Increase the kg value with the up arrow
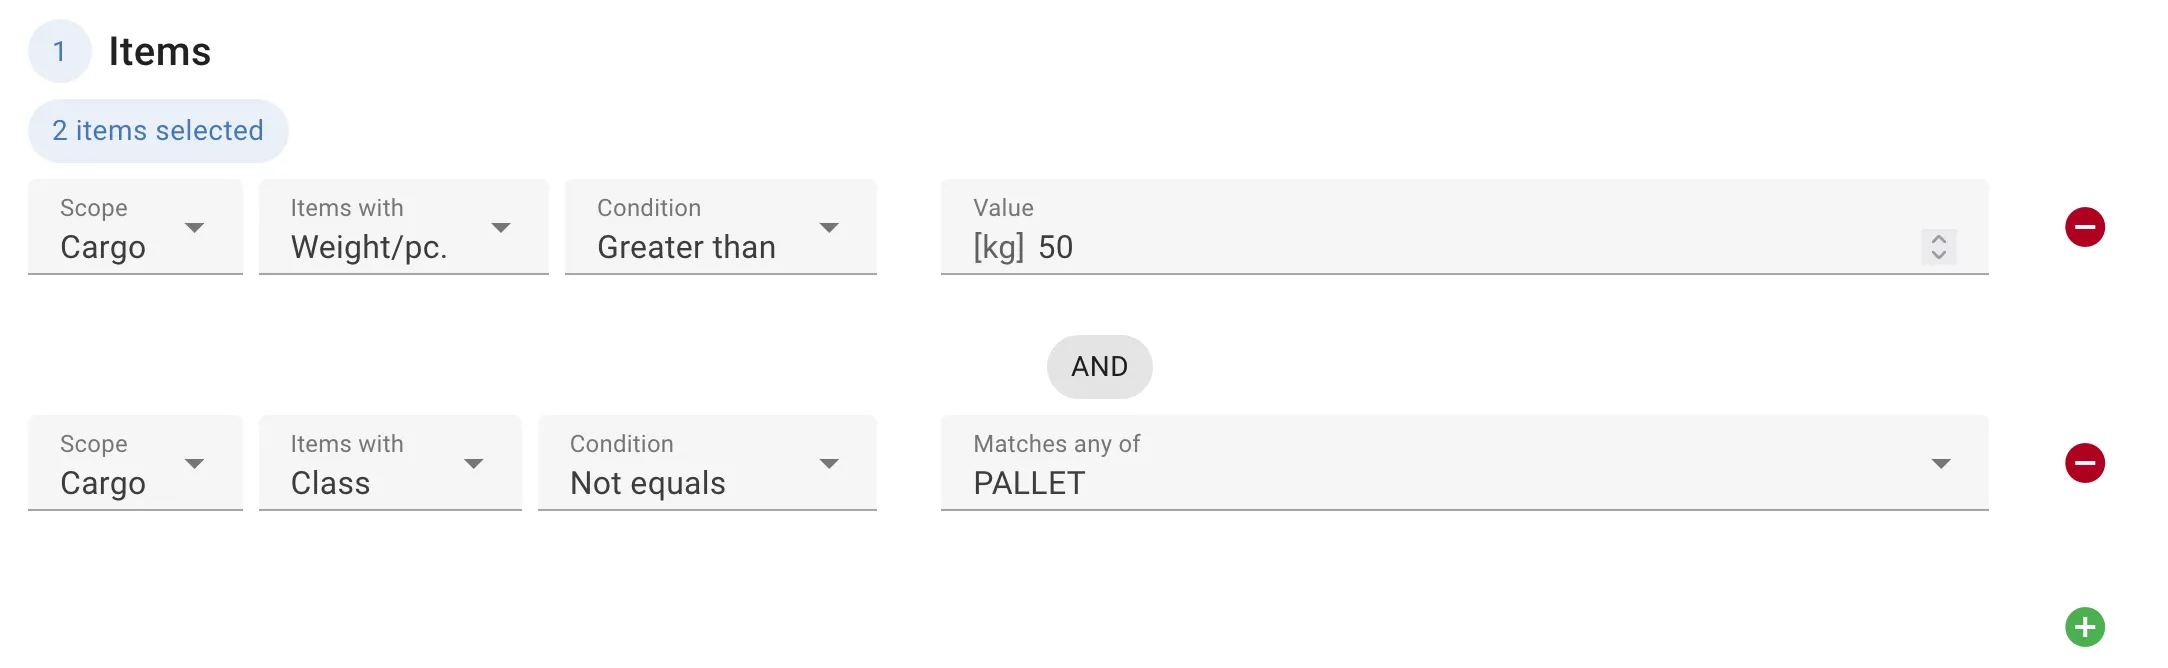Screen dimensions: 2168x668 1938,239
